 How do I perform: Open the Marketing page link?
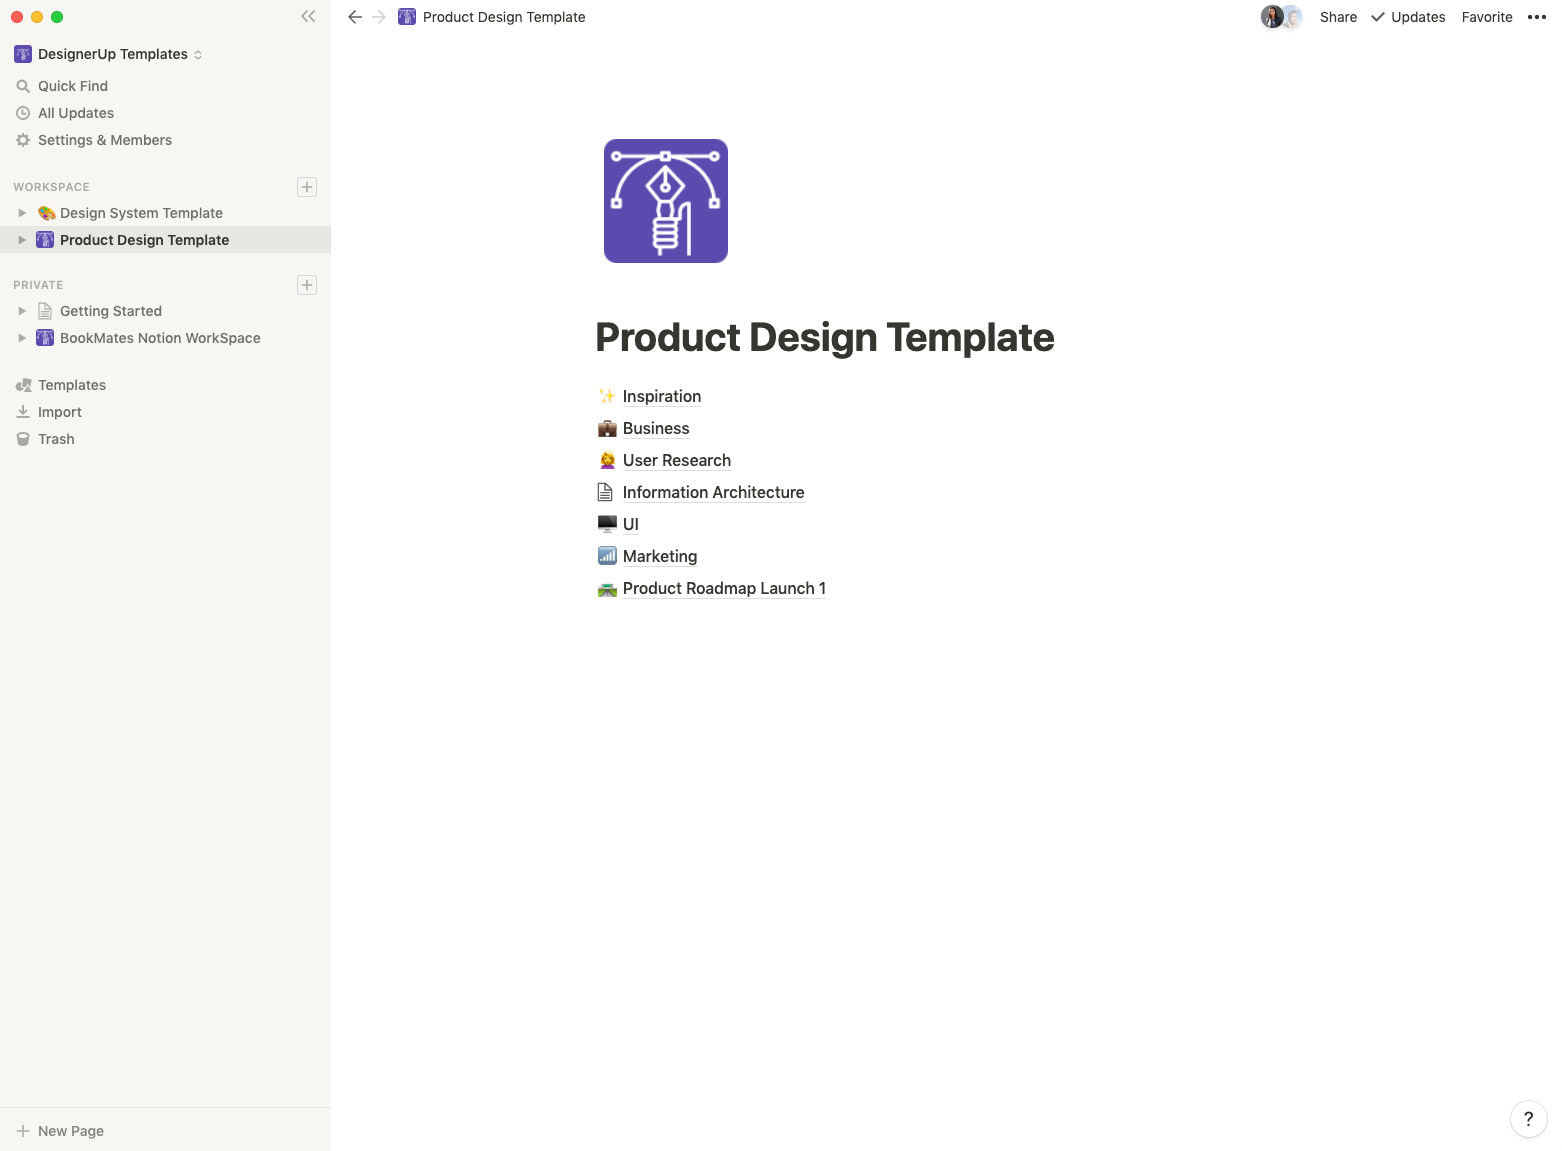tap(660, 556)
